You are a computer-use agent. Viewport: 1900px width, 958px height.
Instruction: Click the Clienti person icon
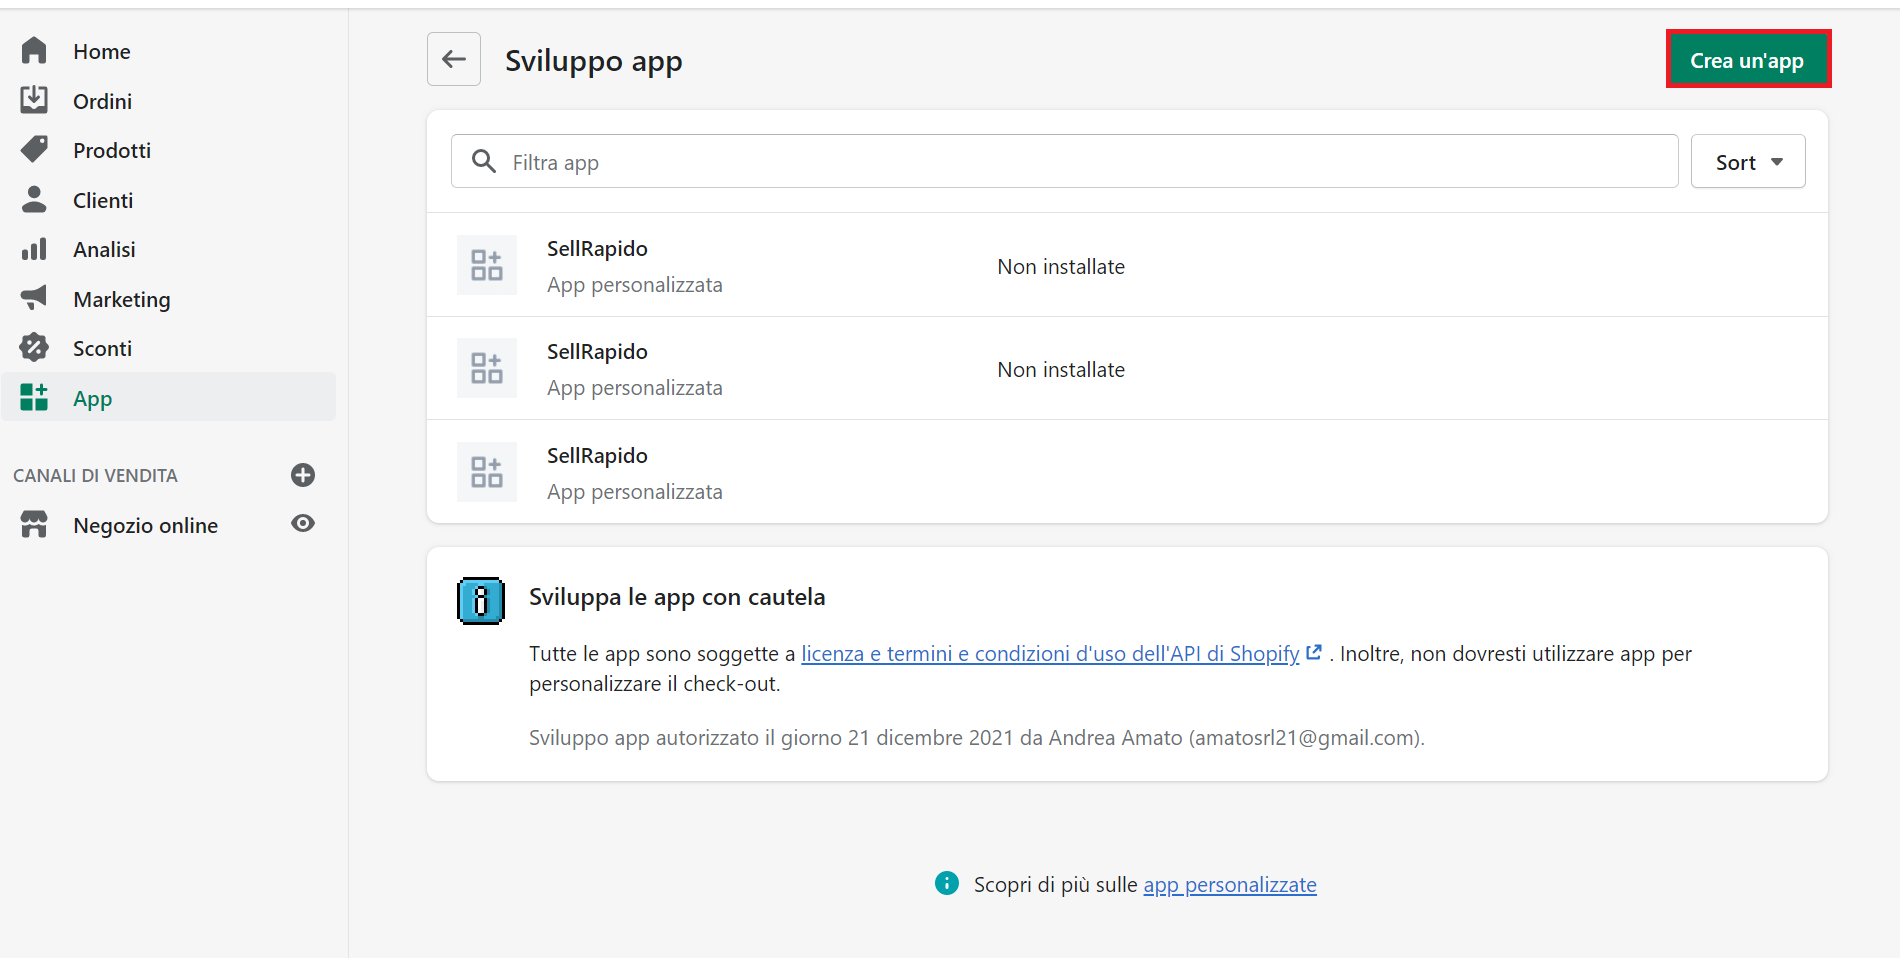34,199
